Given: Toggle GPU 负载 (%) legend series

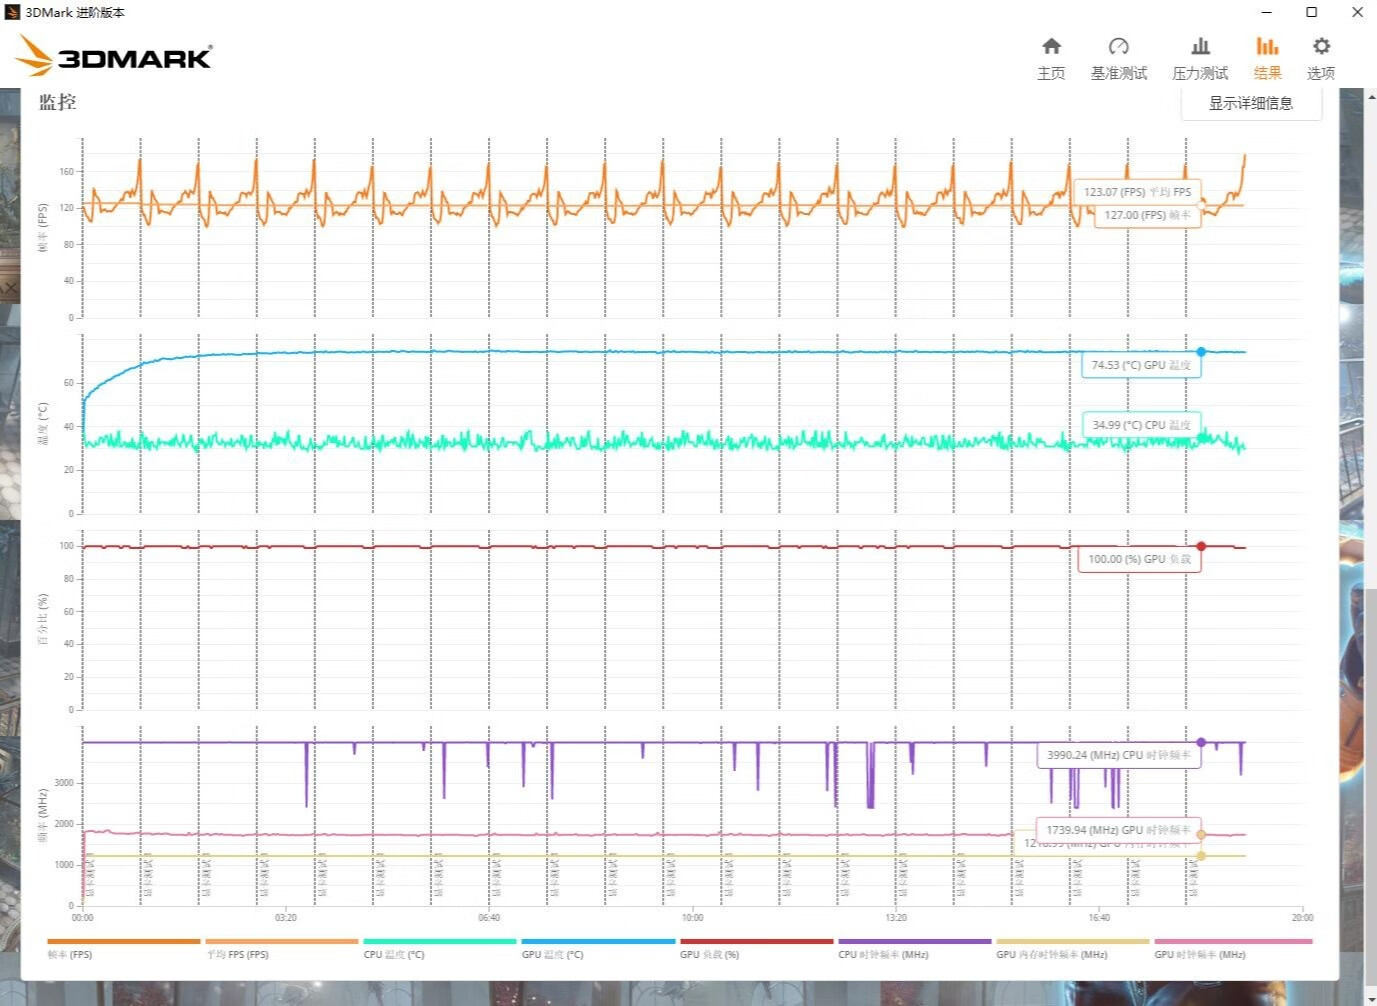Looking at the screenshot, I should (756, 948).
